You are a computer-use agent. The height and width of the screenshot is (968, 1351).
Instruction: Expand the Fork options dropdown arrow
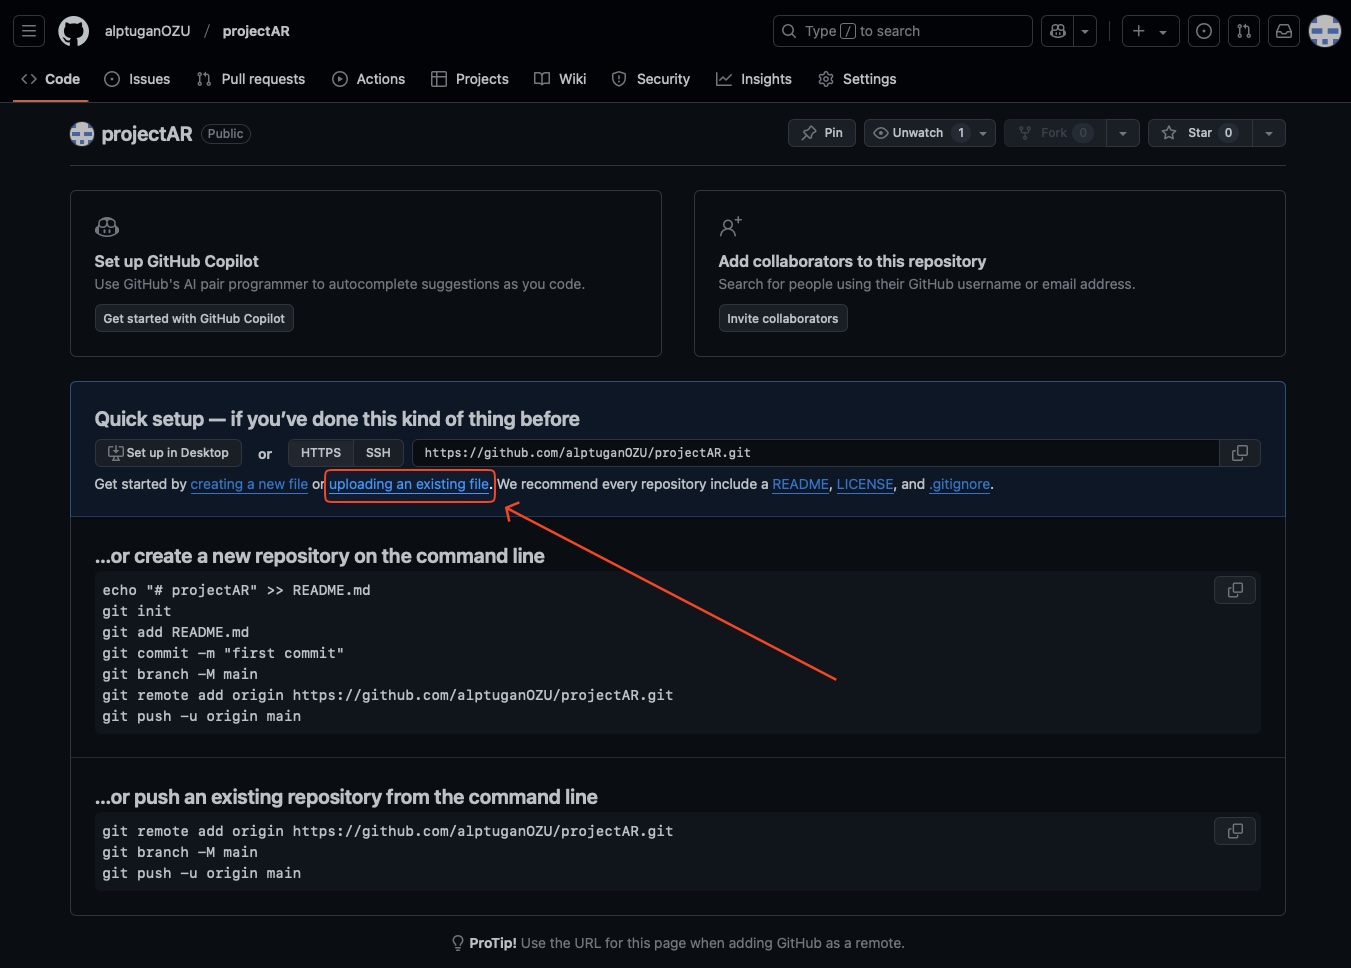coord(1123,133)
